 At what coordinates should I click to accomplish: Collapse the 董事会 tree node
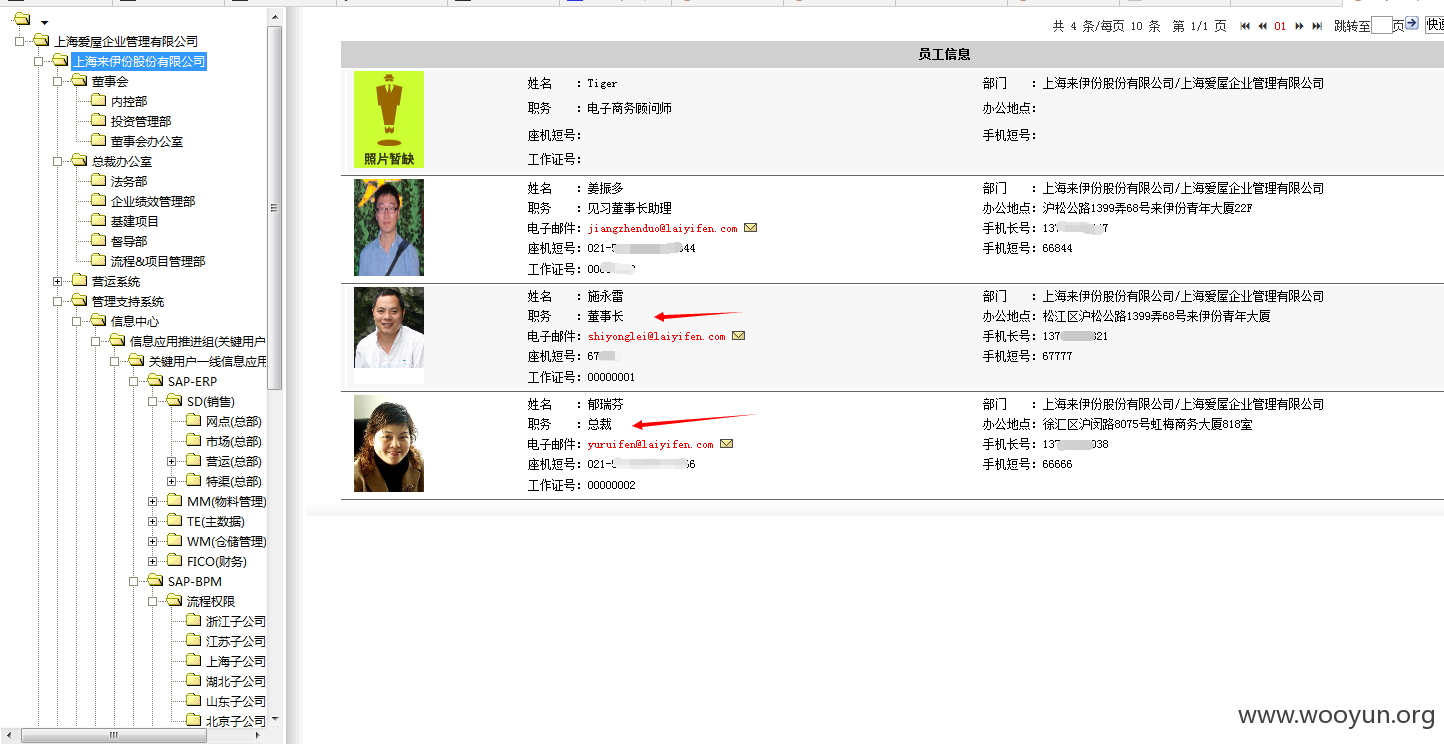[57, 81]
